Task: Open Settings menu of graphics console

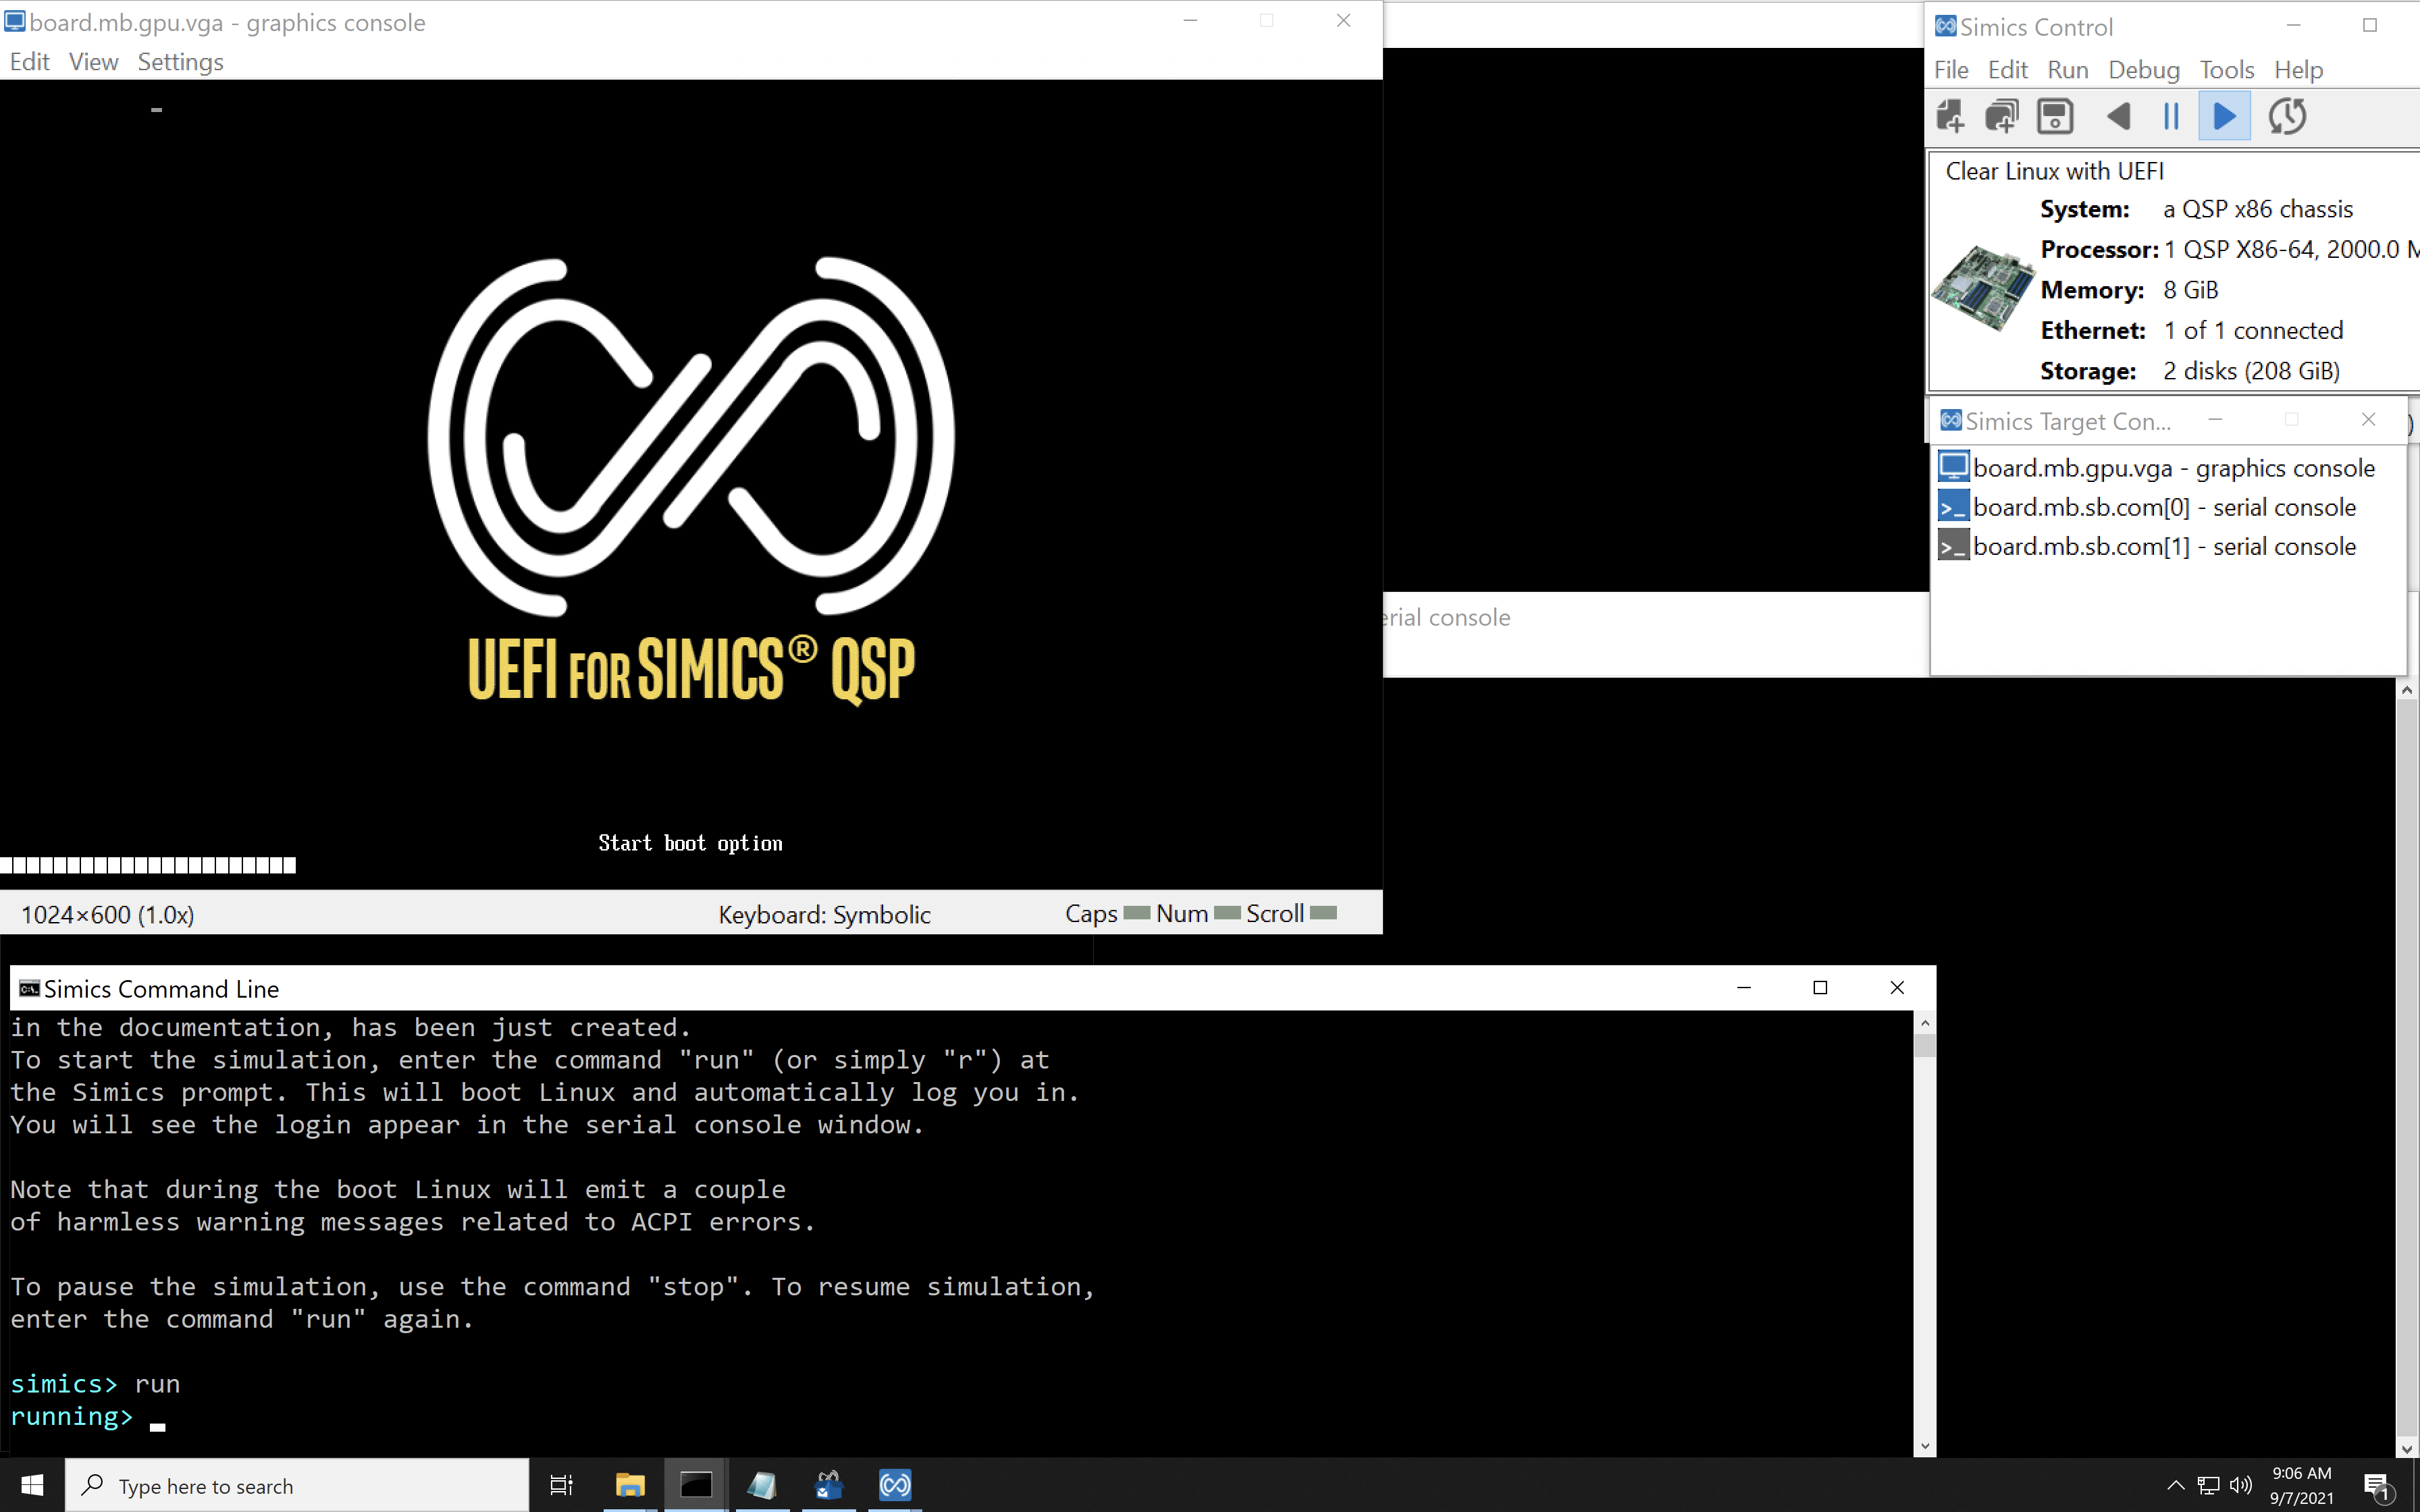Action: coord(180,62)
